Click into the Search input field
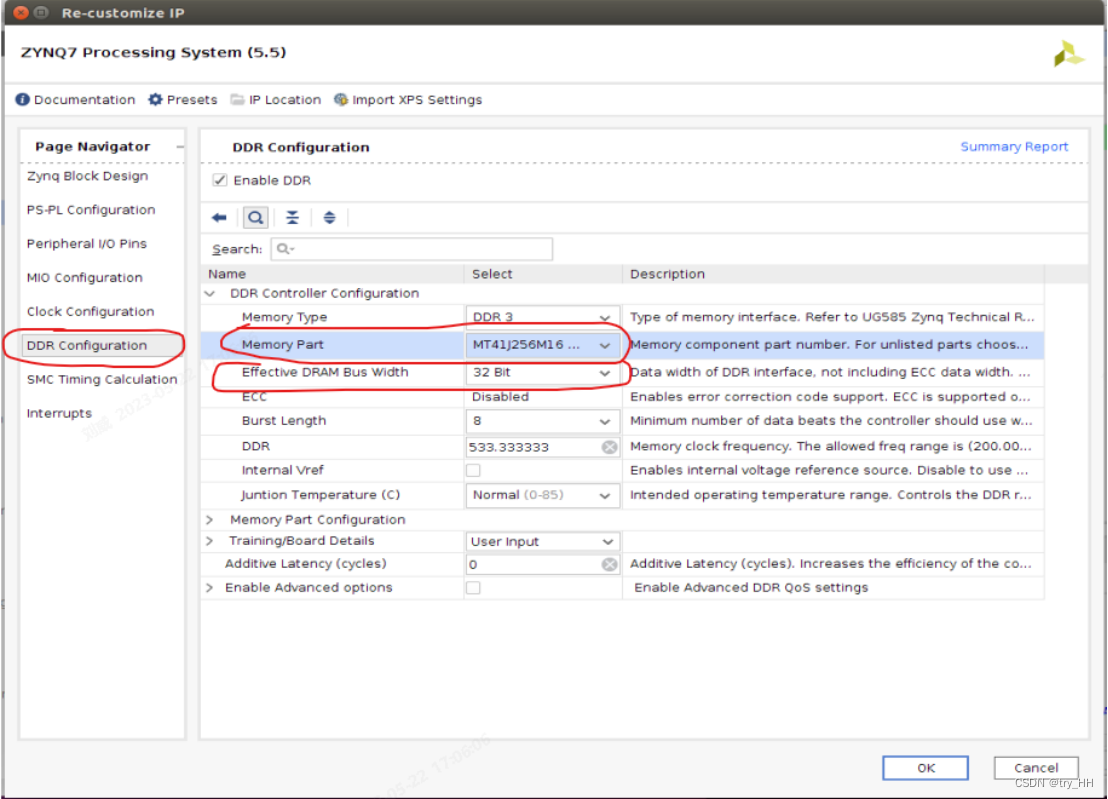 (411, 249)
